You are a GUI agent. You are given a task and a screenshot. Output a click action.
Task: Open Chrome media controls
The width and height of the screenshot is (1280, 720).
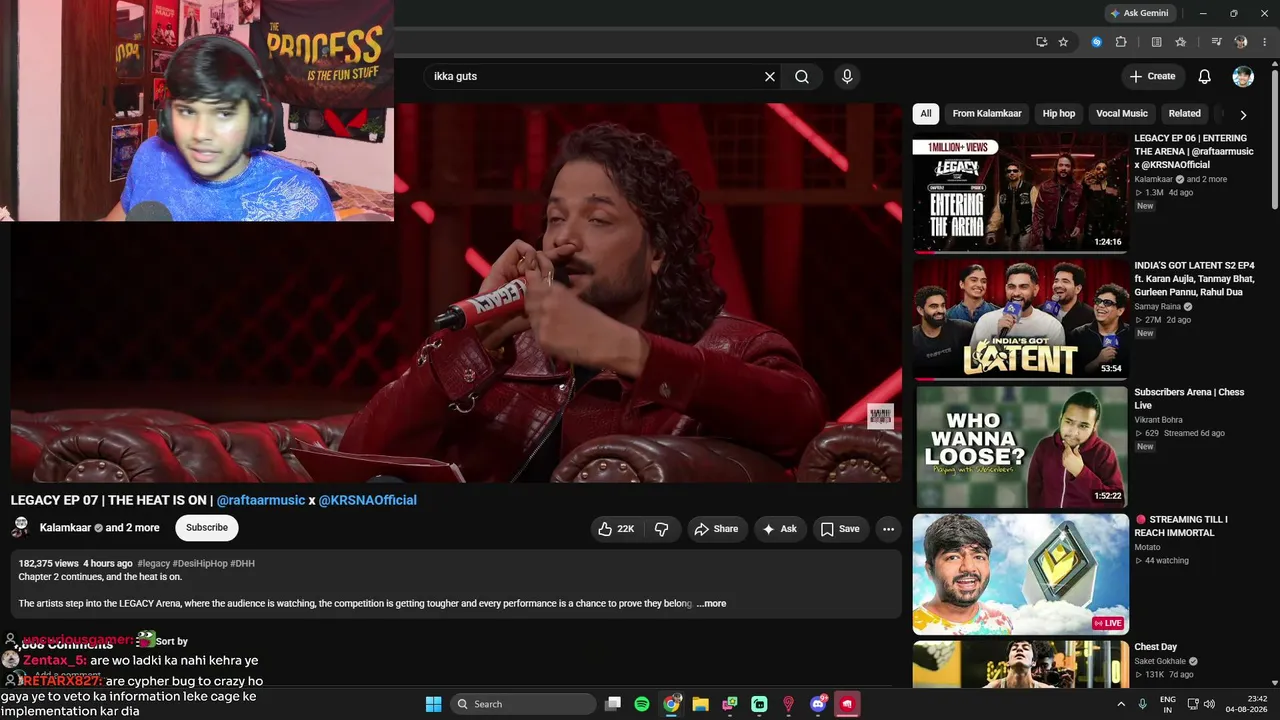pyautogui.click(x=1217, y=42)
